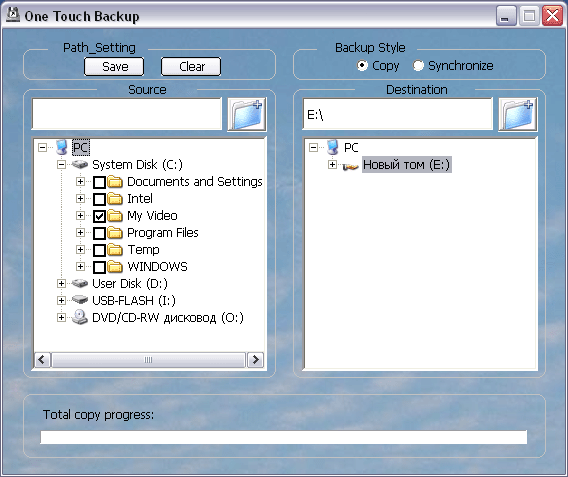568x477 pixels.
Task: Click the Clear path setting button
Action: coord(191,66)
